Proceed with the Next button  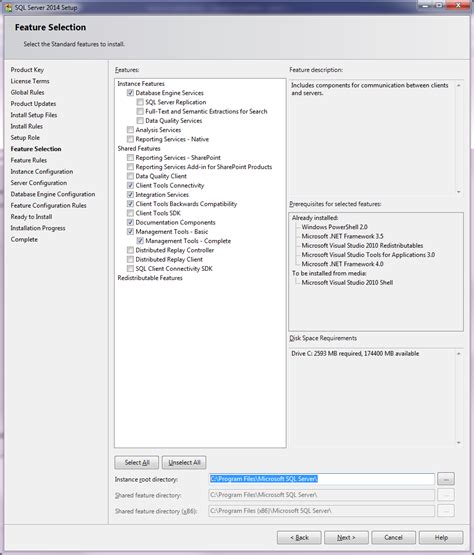click(346, 537)
